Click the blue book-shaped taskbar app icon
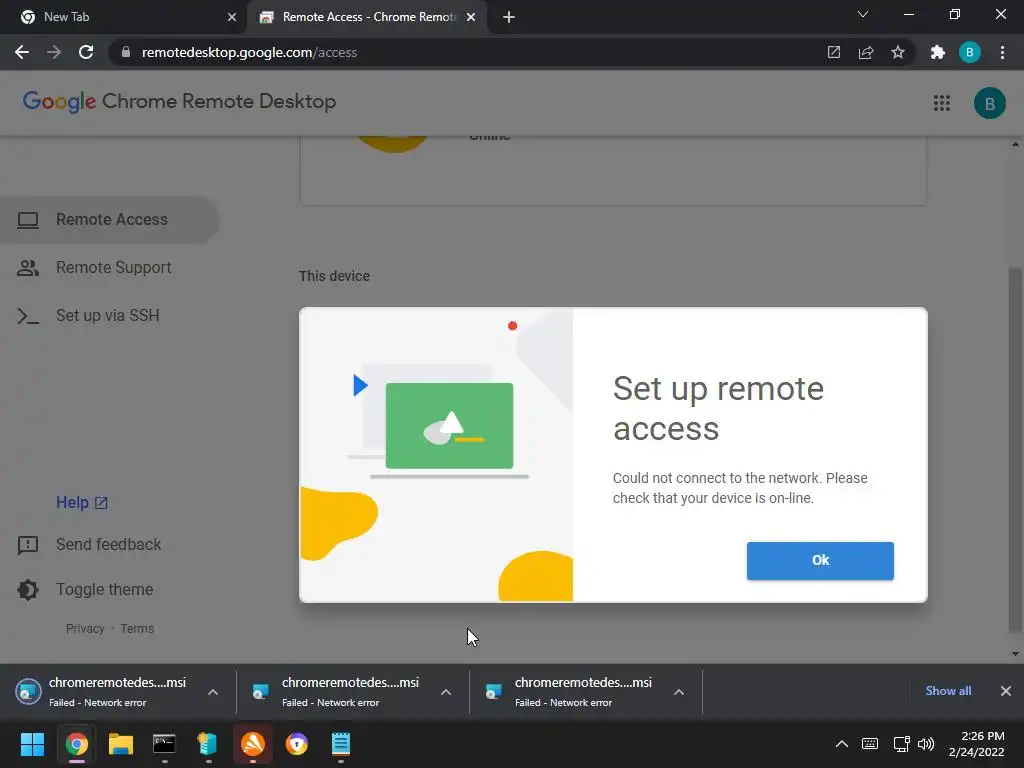 (x=207, y=744)
